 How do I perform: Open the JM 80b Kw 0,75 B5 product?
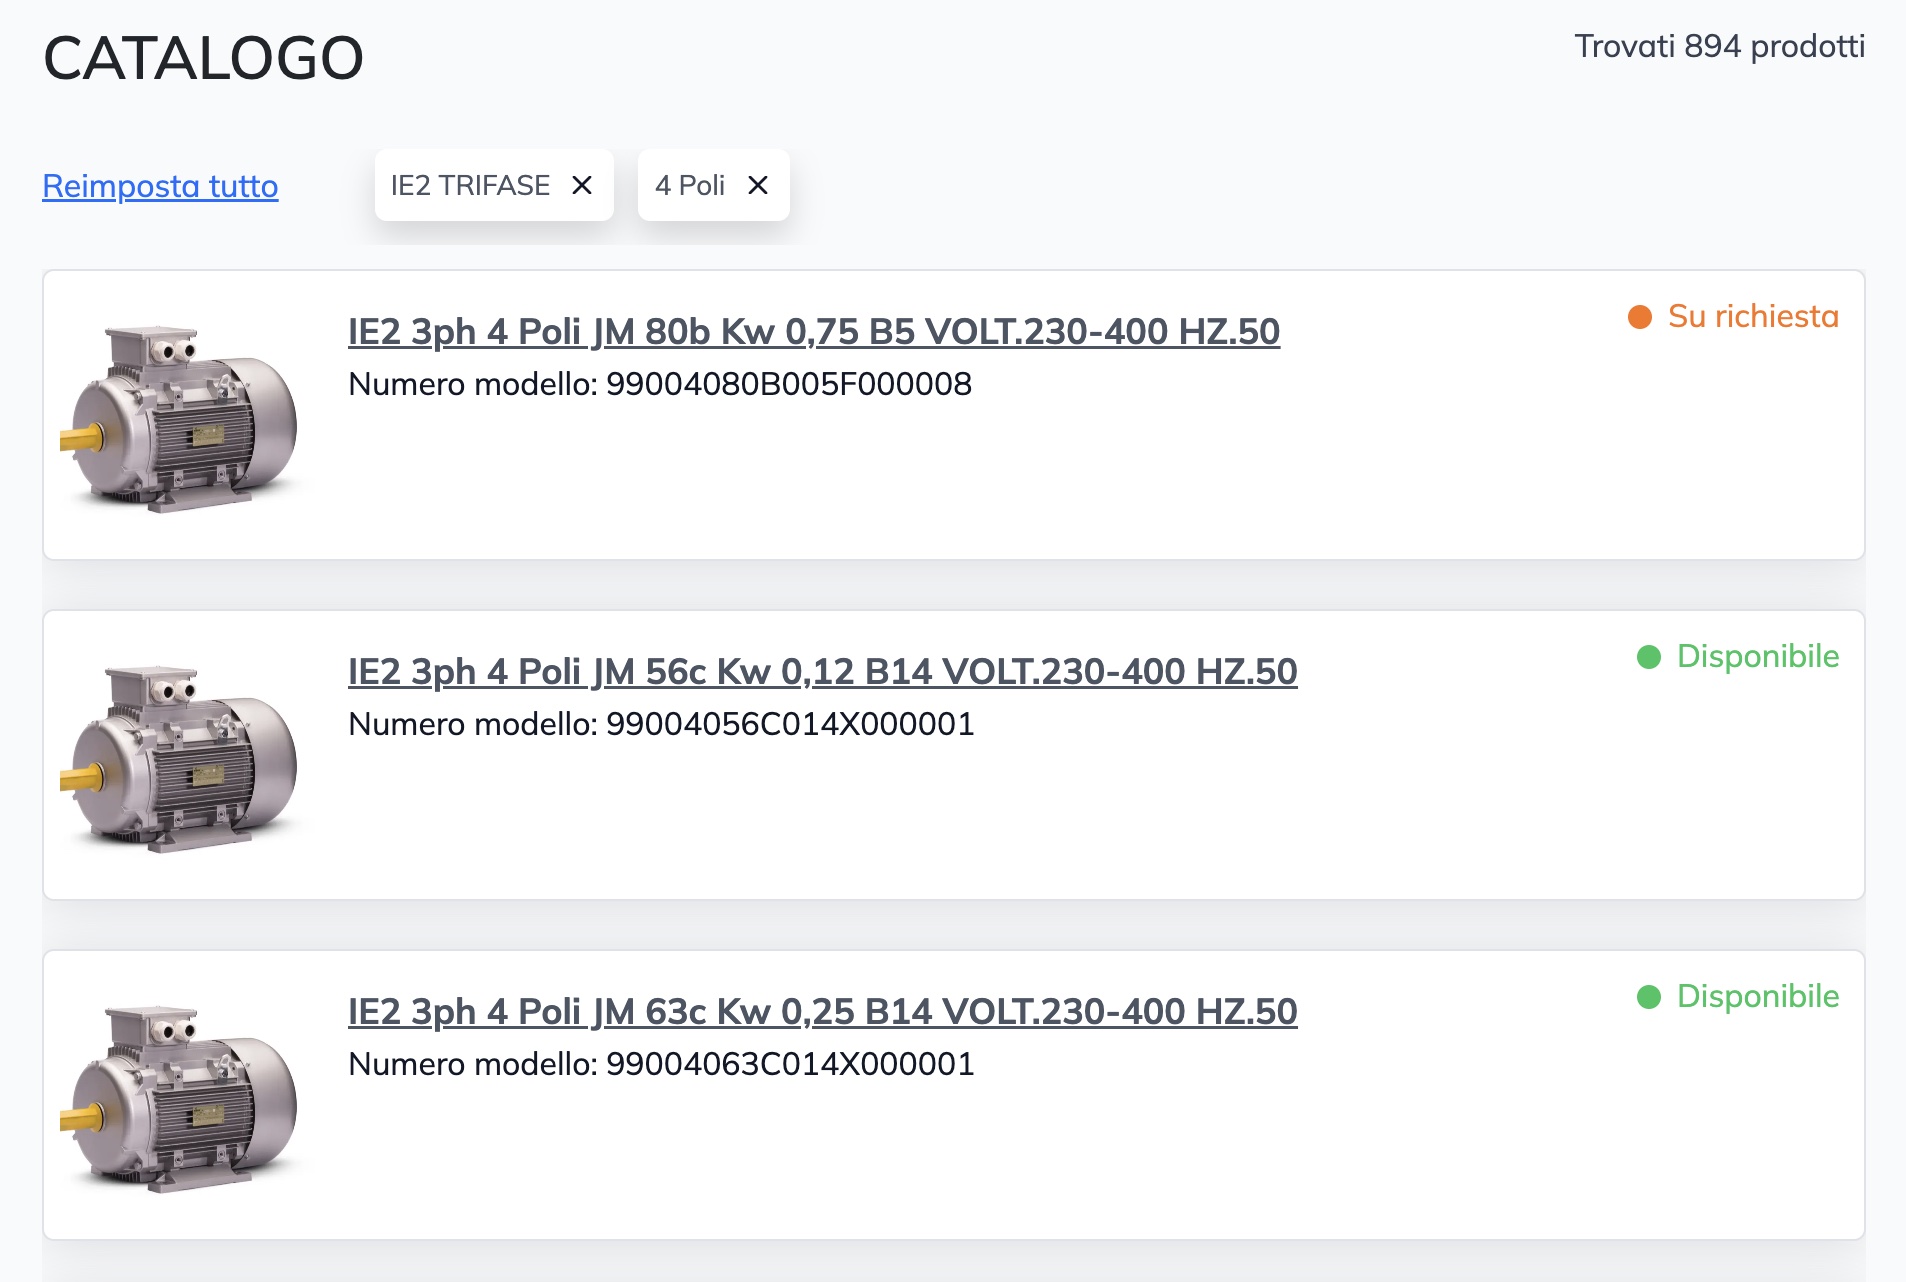813,332
